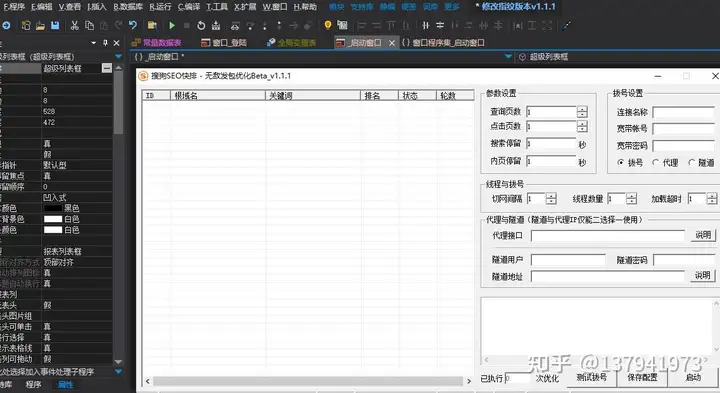This screenshot has height=393, width=720.
Task: Click the green Run program icon
Action: point(172,26)
